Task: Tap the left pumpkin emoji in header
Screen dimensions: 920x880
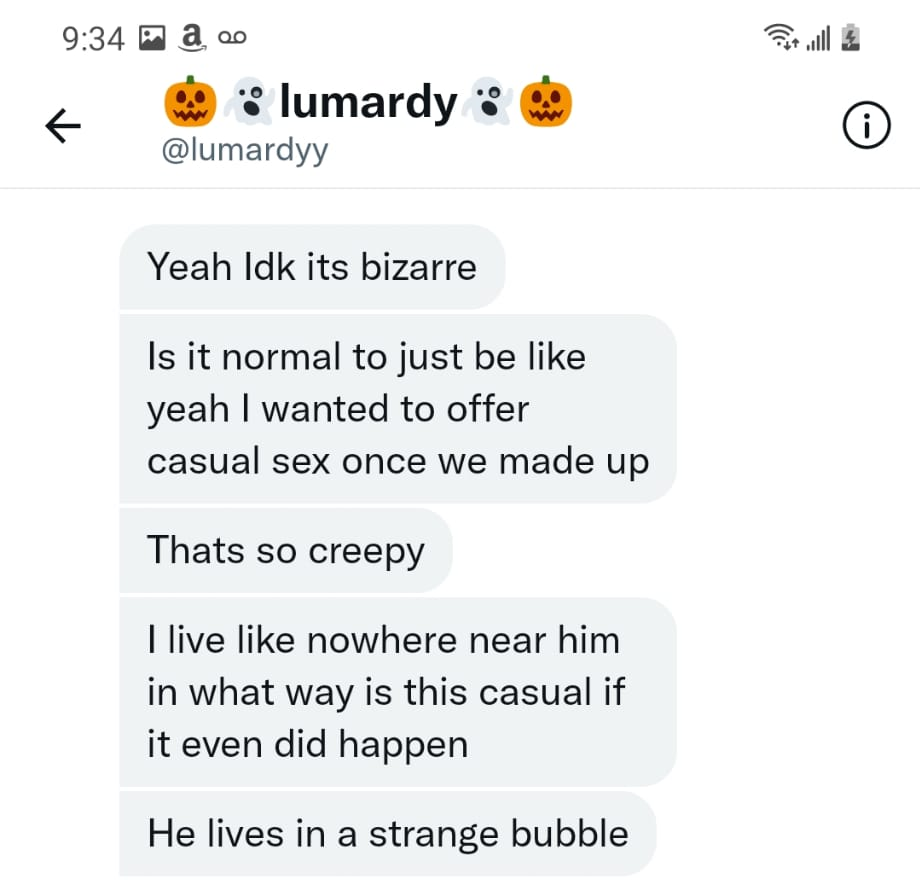Action: (x=190, y=101)
